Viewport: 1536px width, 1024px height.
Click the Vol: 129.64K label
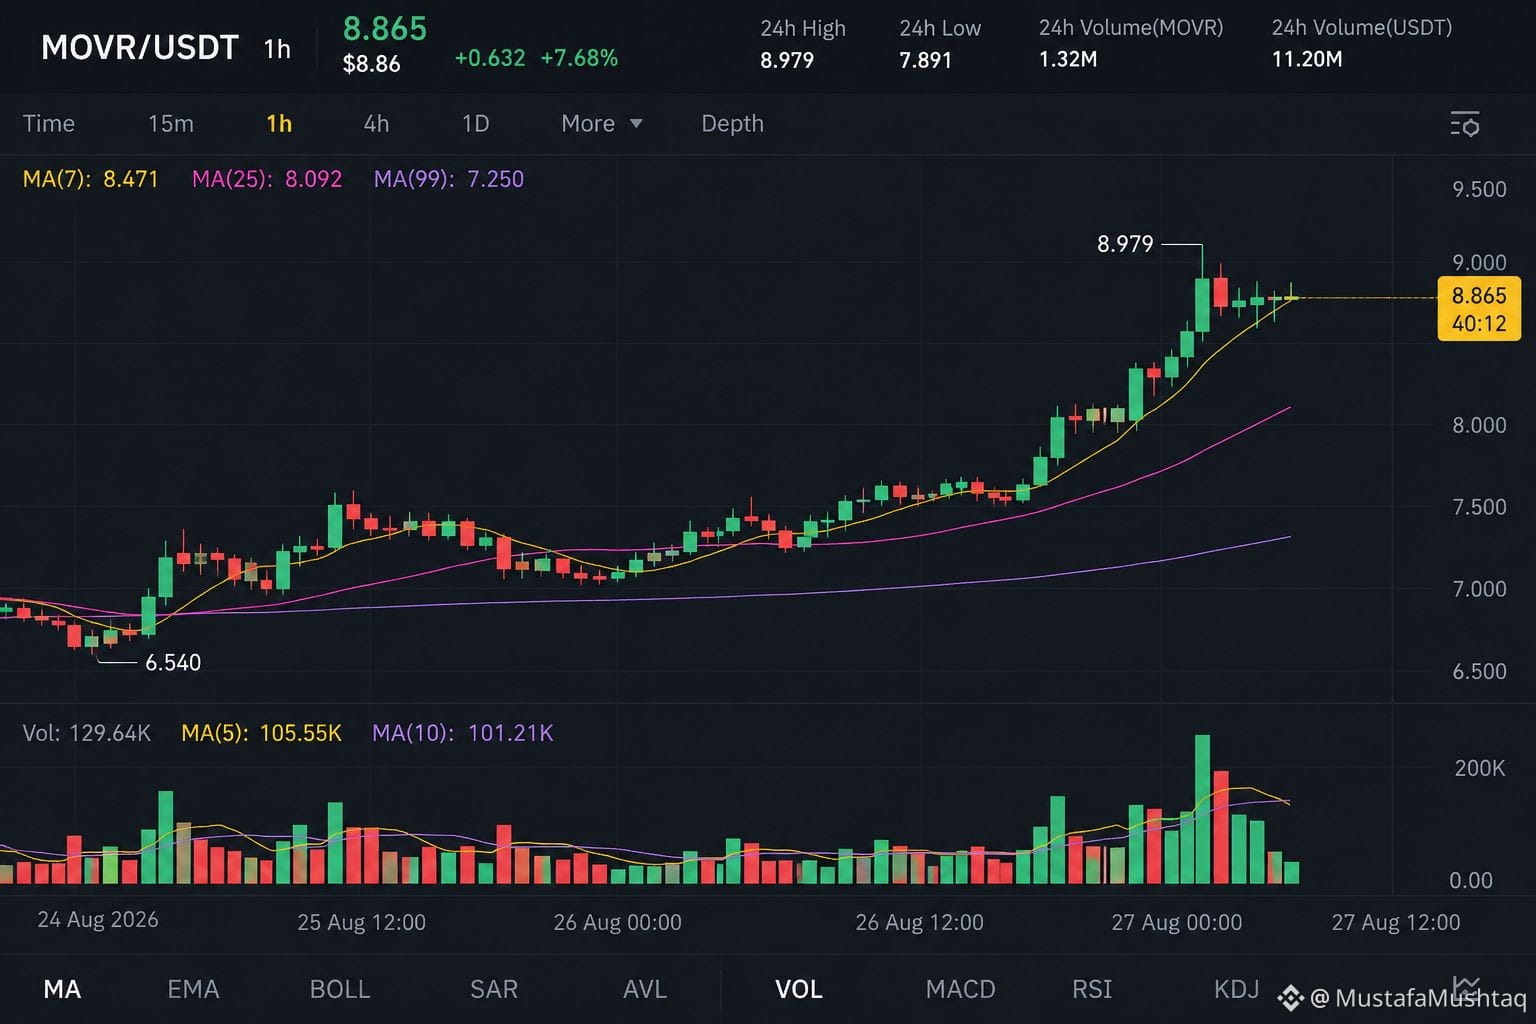pyautogui.click(x=87, y=733)
